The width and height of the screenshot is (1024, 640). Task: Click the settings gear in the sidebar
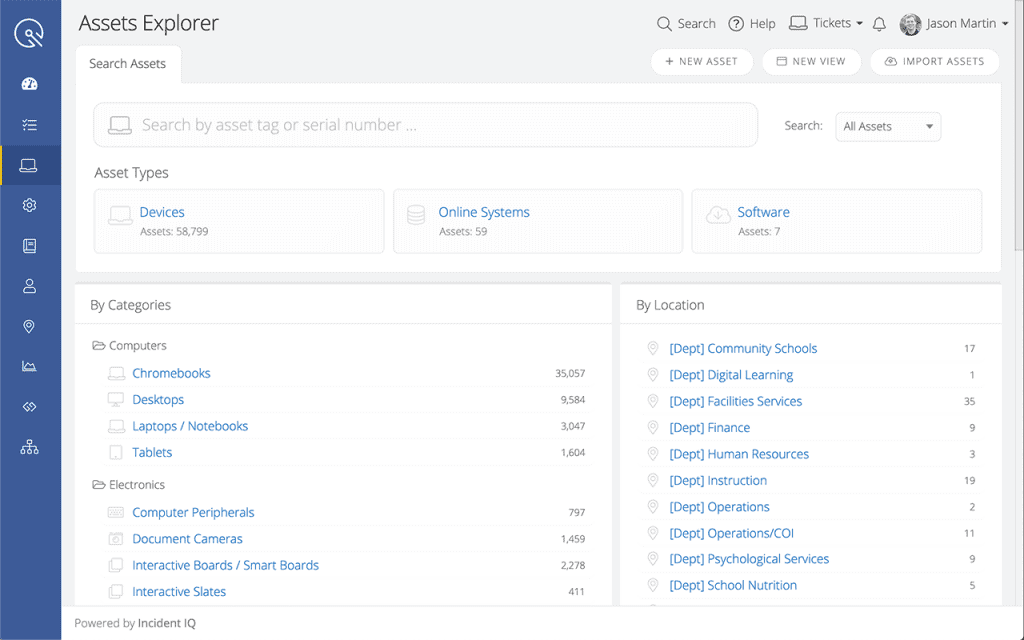pyautogui.click(x=31, y=204)
